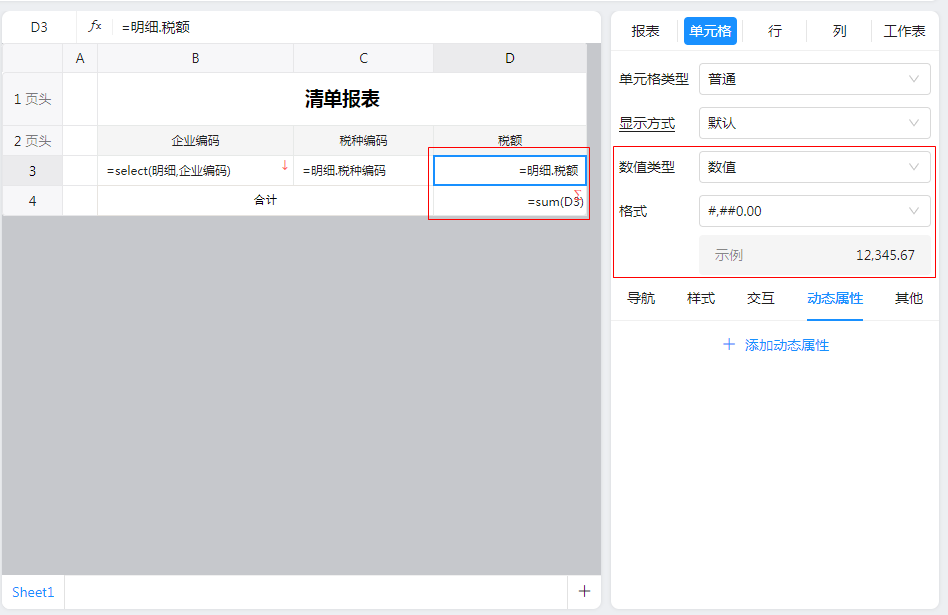
Task: Switch to the 行 tab
Action: [775, 31]
